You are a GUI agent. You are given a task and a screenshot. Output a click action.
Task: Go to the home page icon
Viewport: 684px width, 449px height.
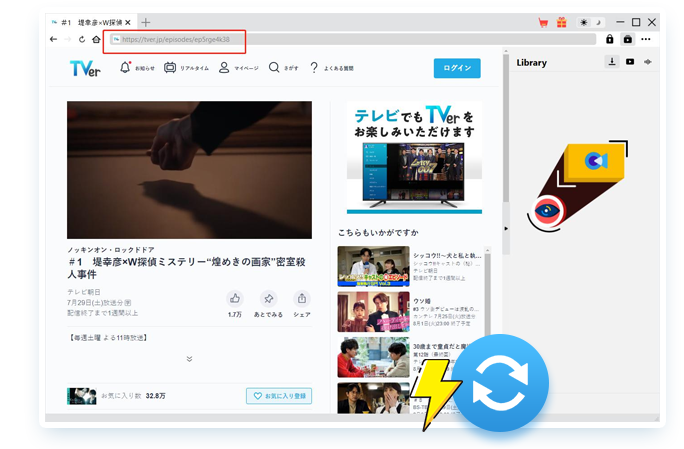(96, 39)
